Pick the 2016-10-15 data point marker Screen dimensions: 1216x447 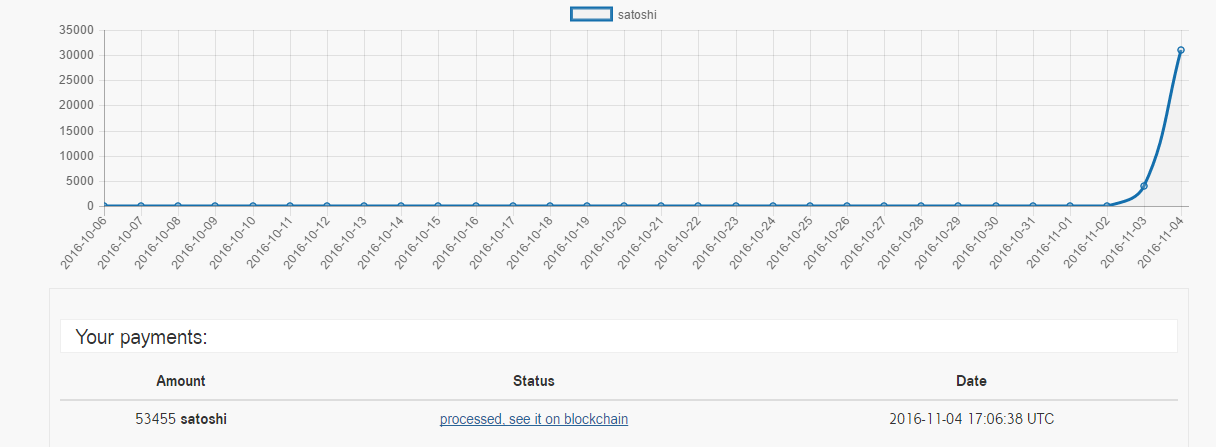pos(438,206)
